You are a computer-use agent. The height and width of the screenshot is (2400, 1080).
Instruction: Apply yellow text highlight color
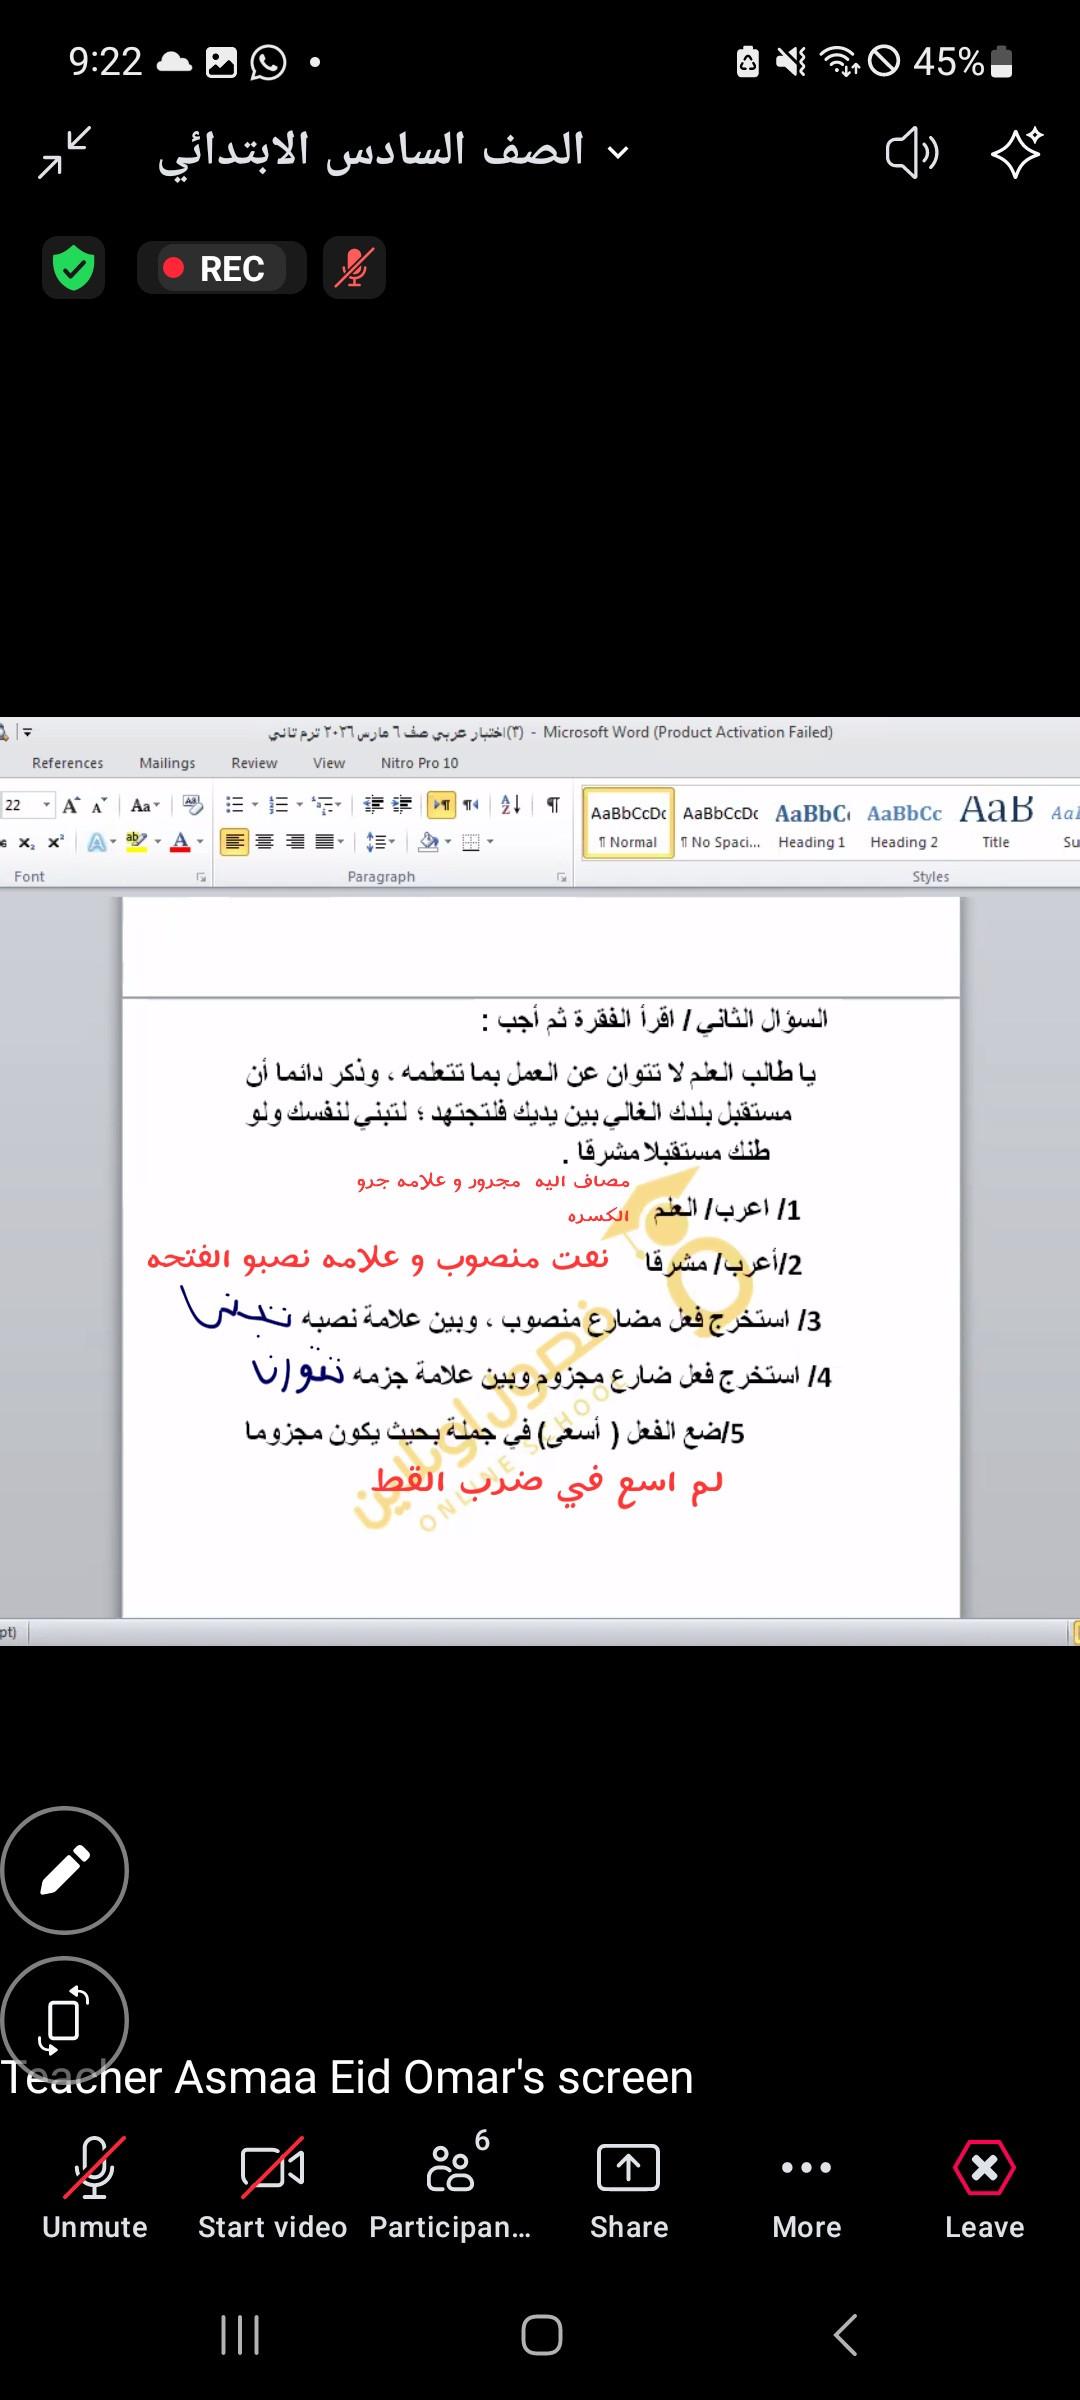136,842
